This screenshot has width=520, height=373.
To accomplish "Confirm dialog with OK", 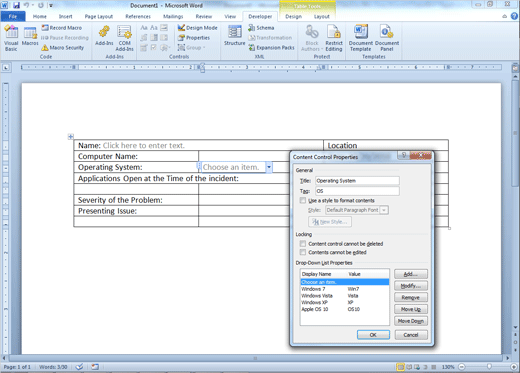I will click(373, 335).
